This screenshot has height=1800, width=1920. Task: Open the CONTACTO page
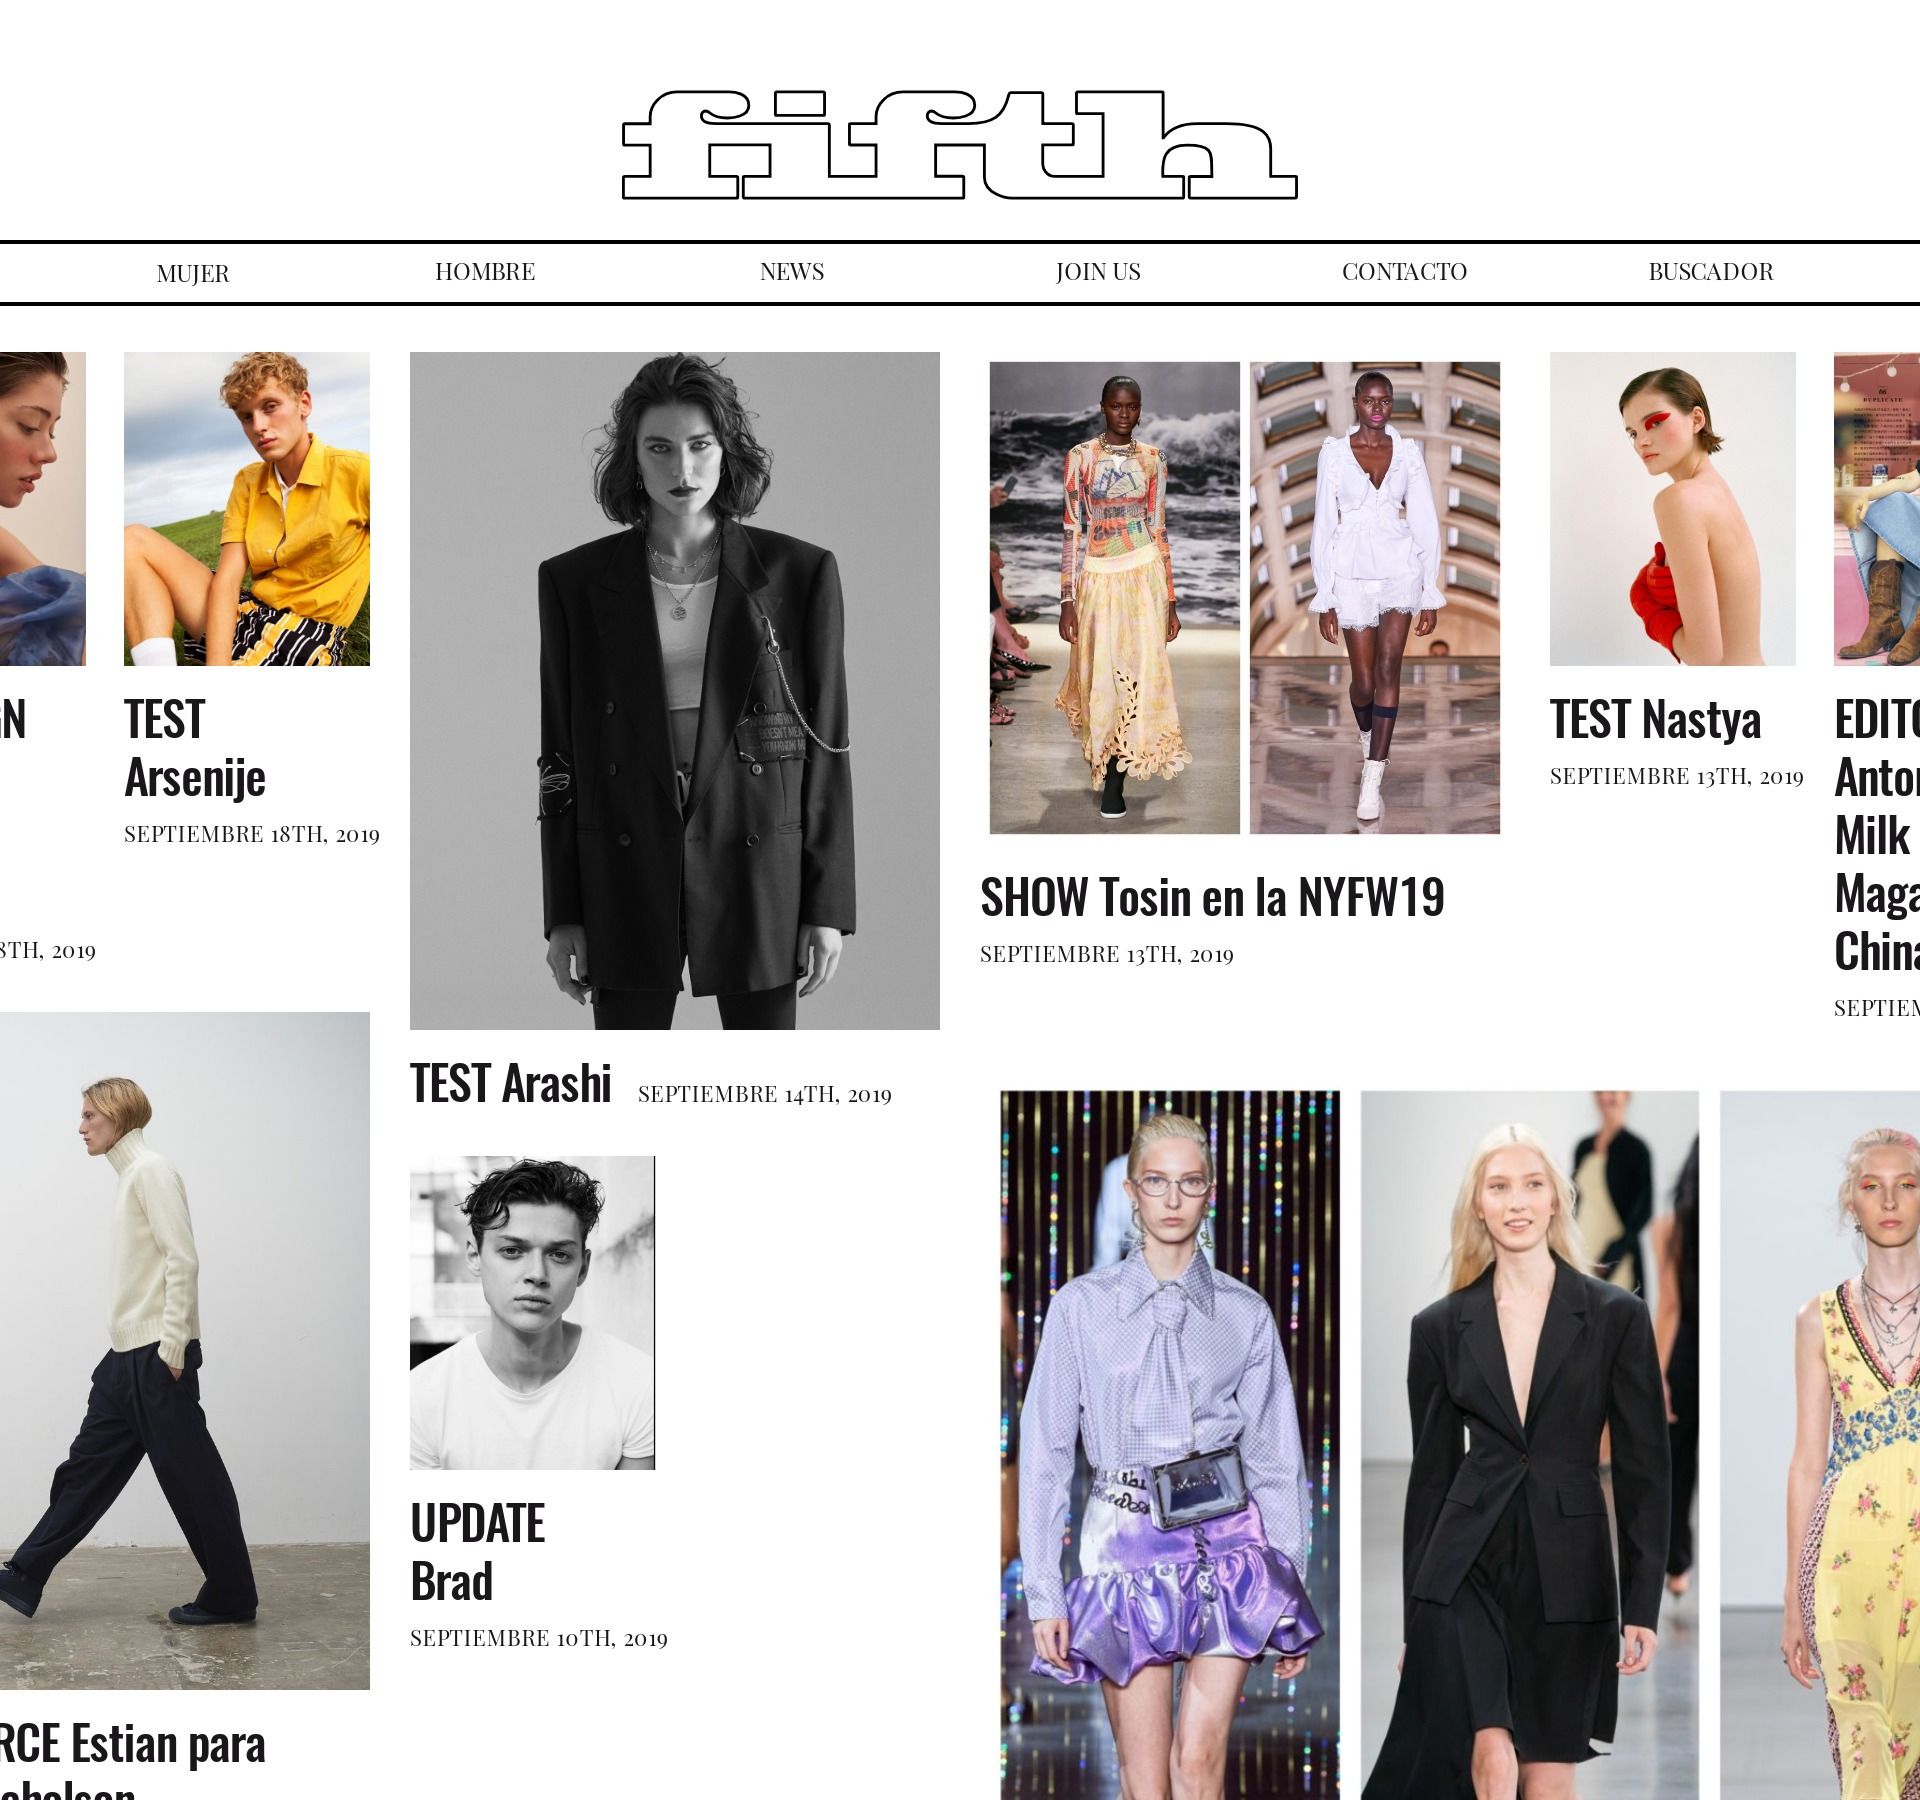1404,271
